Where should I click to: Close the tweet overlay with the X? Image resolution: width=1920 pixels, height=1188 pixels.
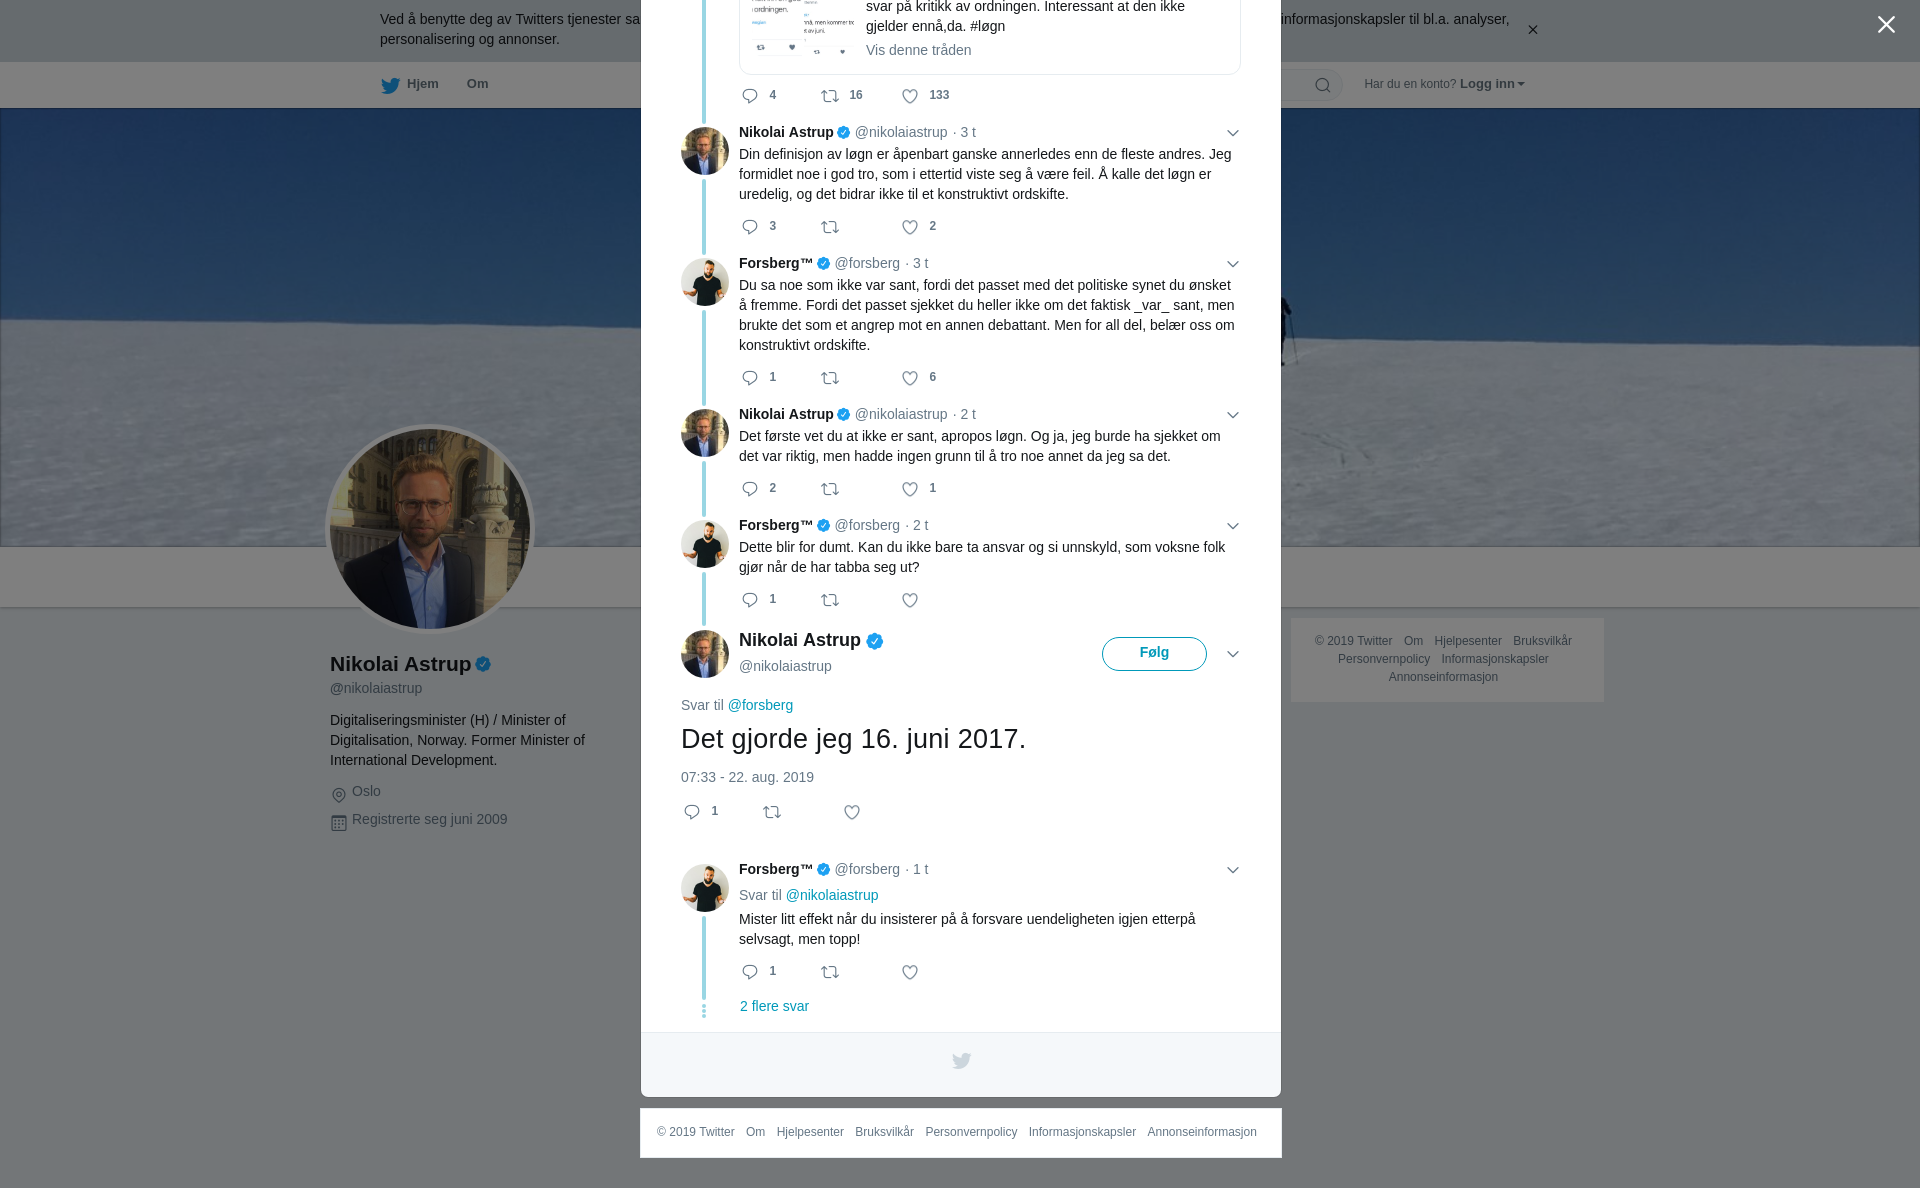(x=1886, y=25)
